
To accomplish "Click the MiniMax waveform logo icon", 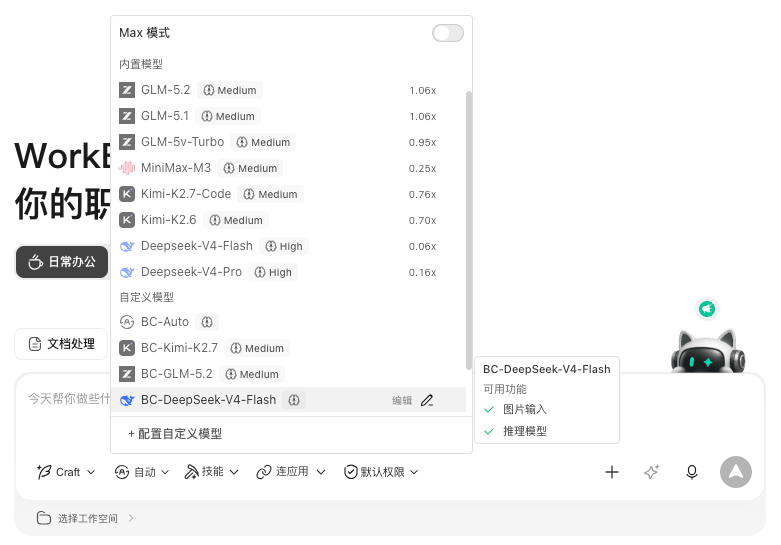I will (127, 168).
